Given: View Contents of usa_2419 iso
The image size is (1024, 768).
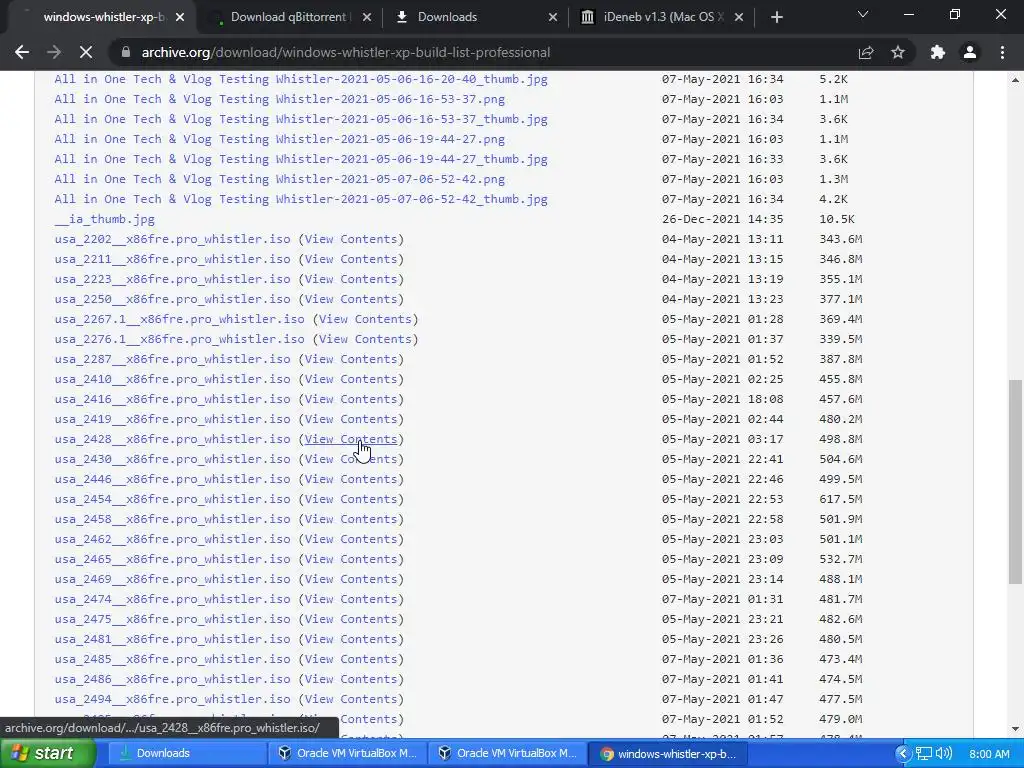Looking at the screenshot, I should pyautogui.click(x=351, y=419).
